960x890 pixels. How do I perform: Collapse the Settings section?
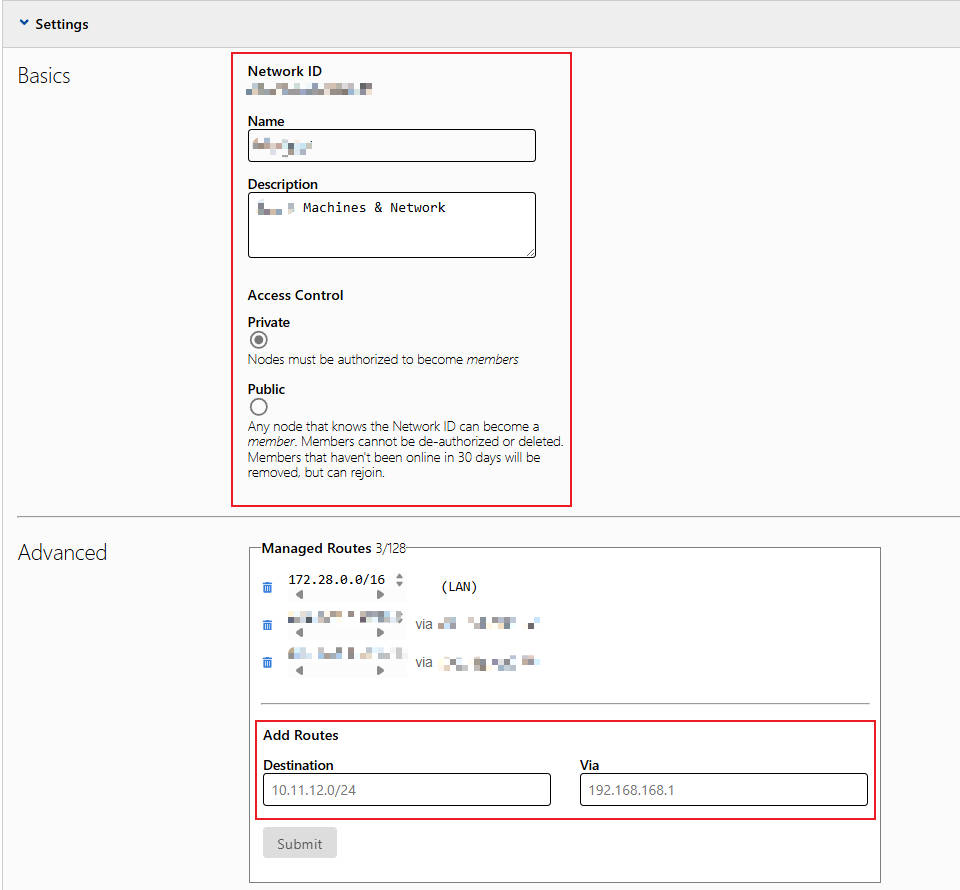pos(24,24)
